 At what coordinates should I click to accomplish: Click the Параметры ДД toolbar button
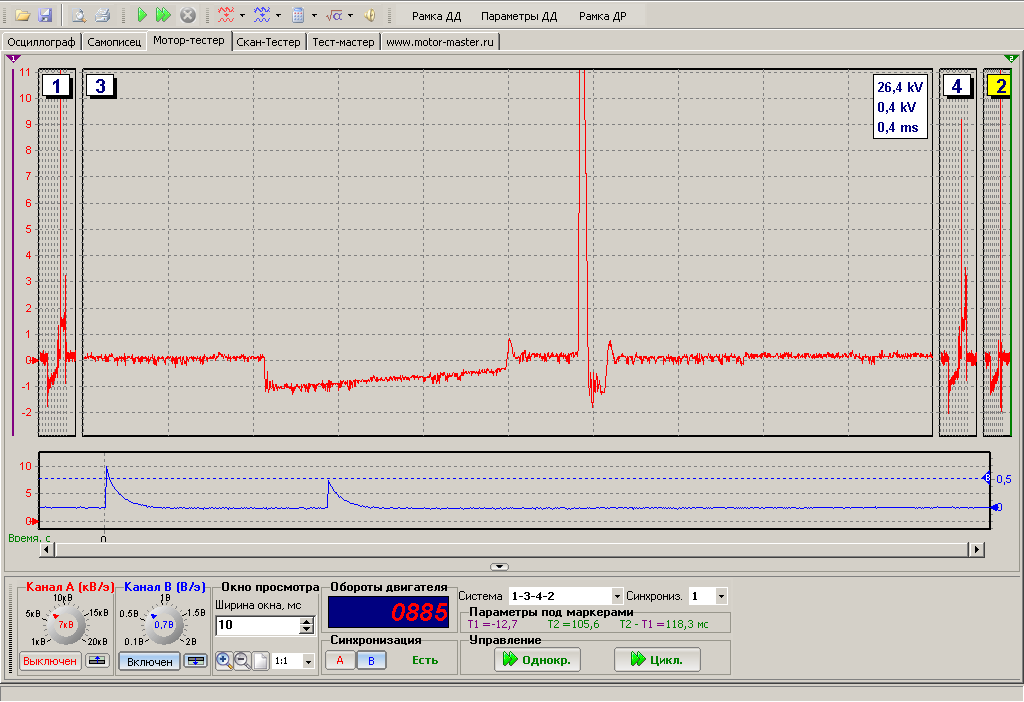518,17
